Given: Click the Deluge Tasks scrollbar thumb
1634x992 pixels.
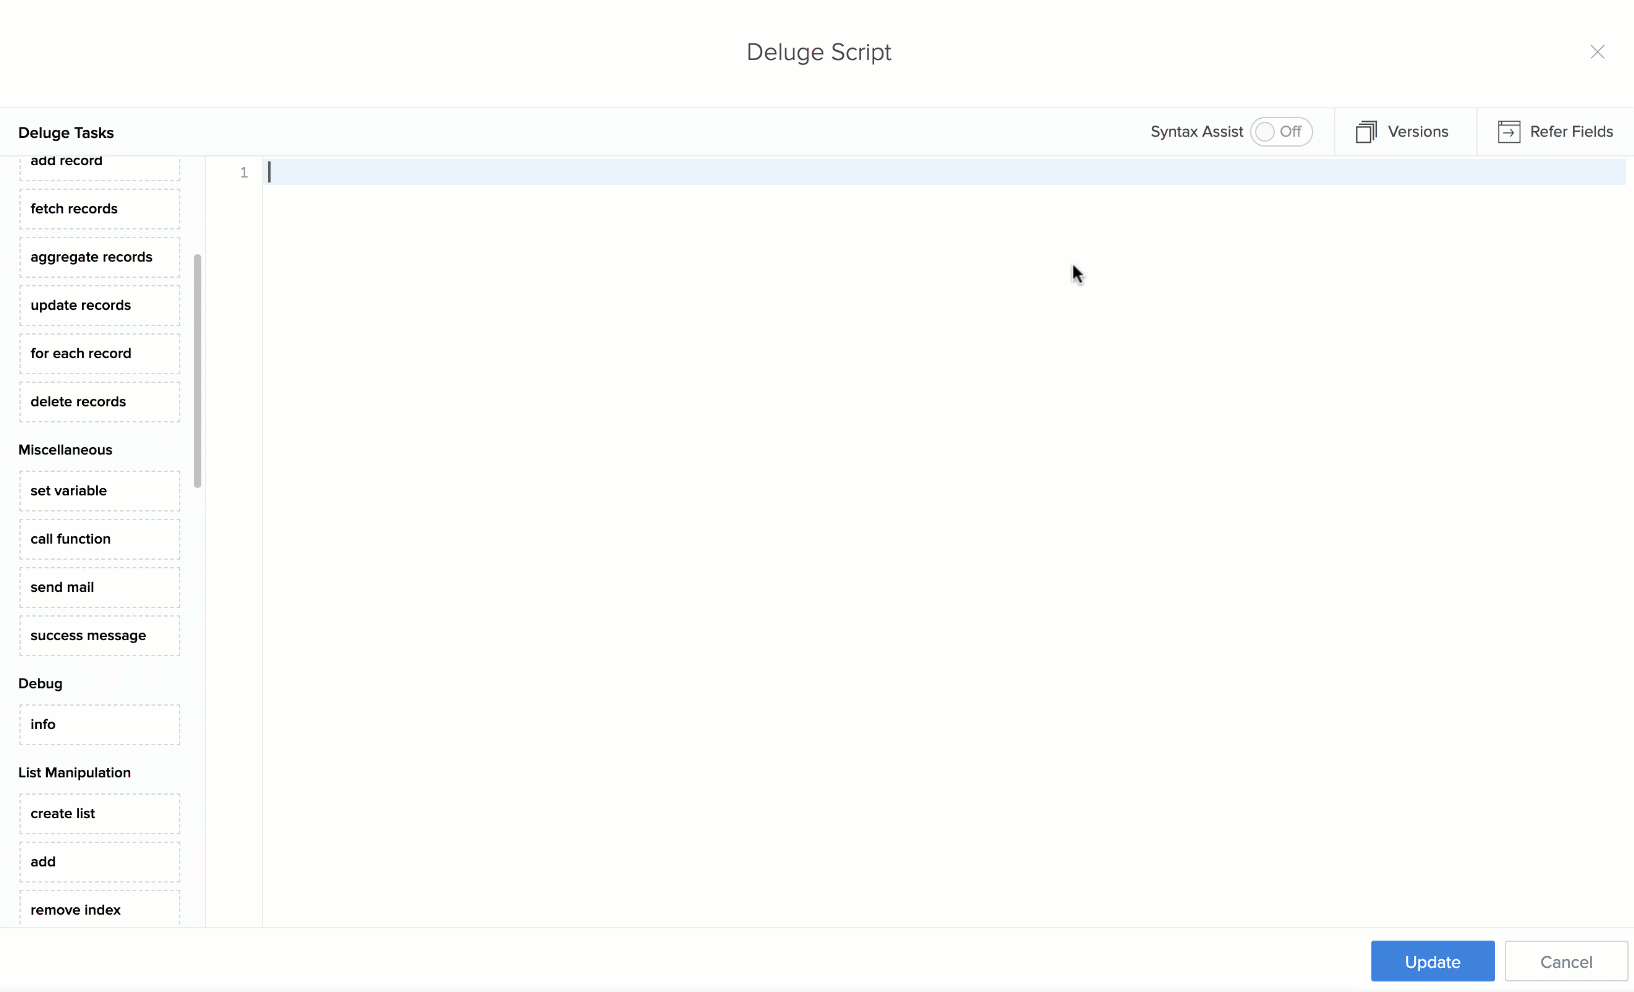Looking at the screenshot, I should [x=198, y=371].
